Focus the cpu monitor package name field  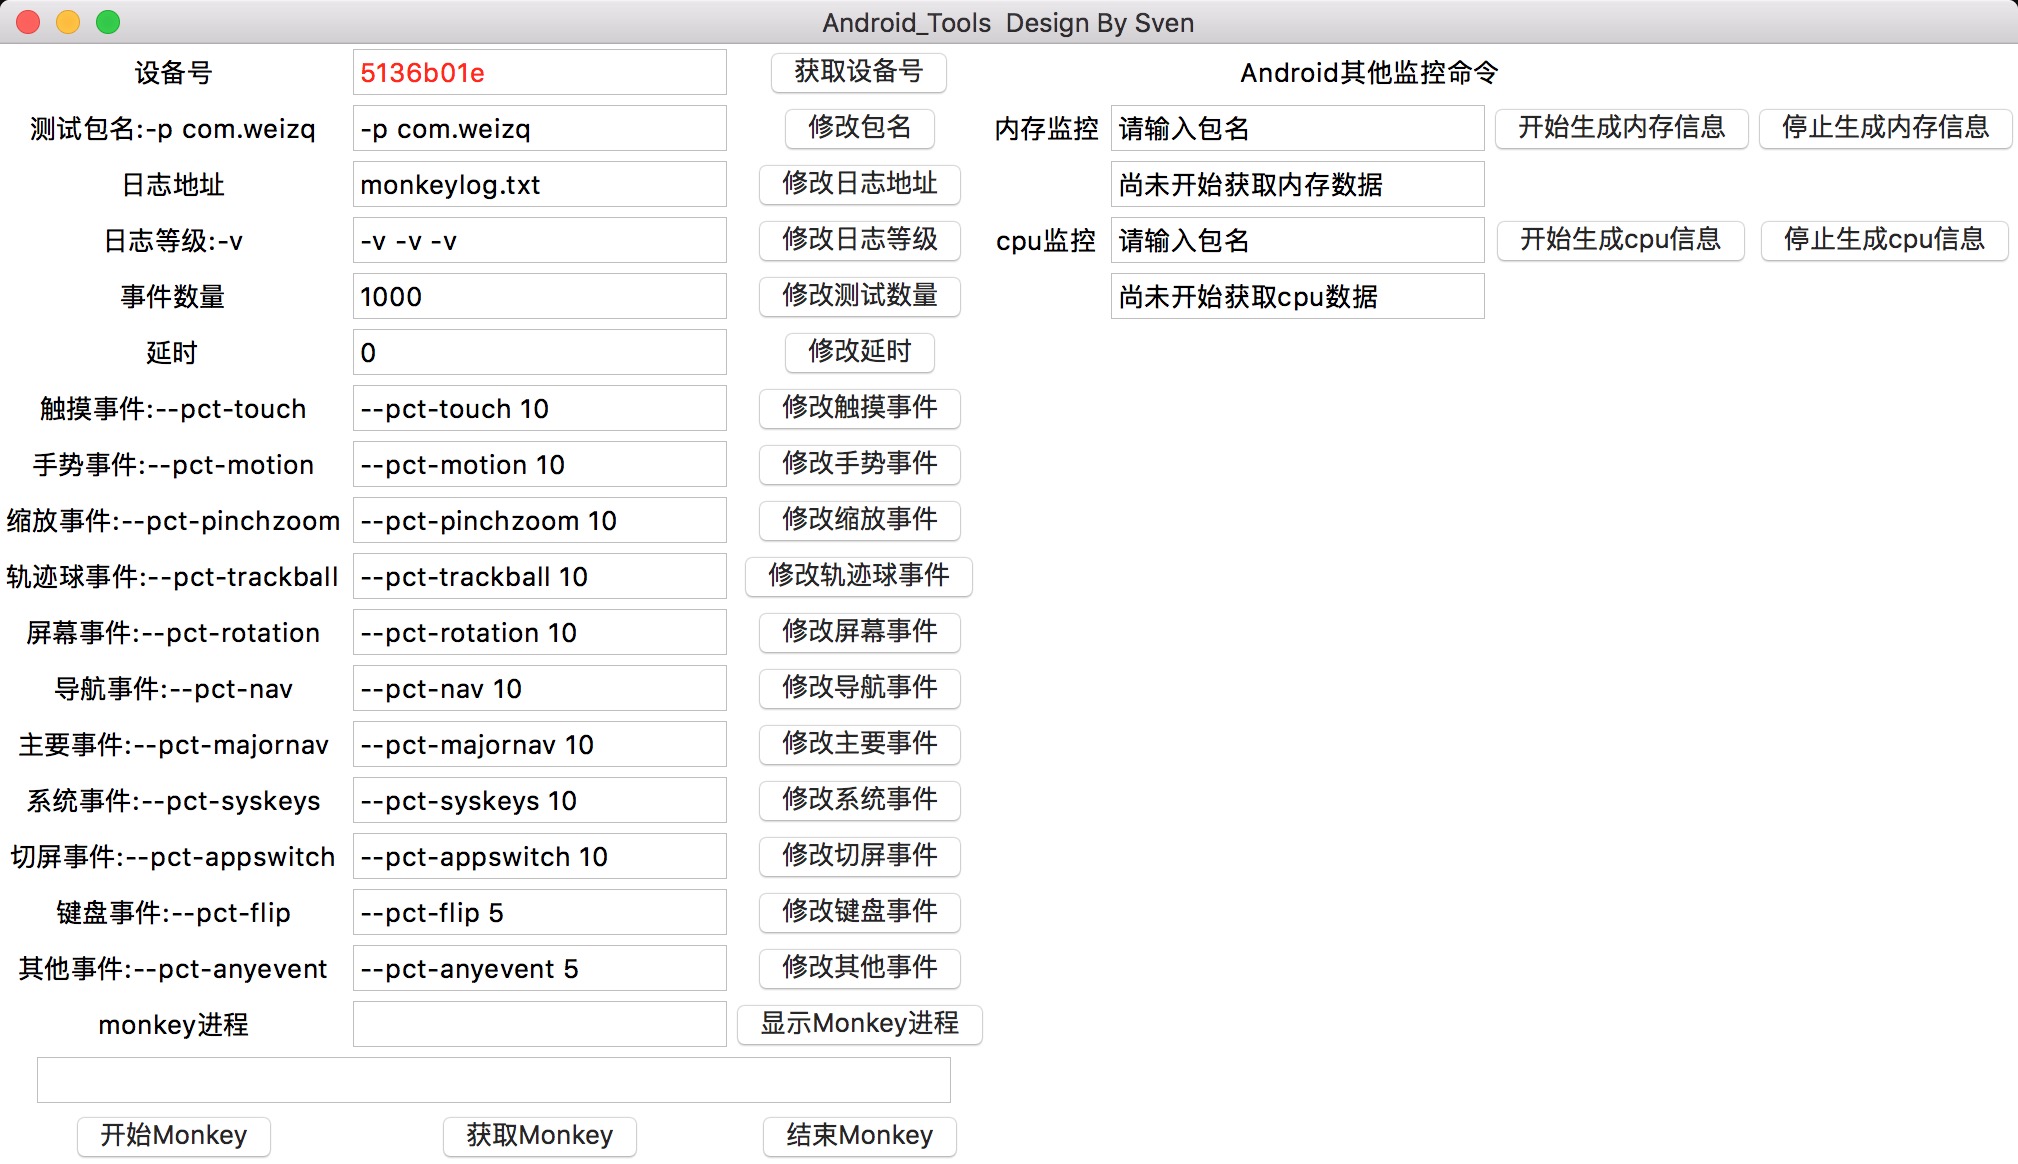(1296, 241)
